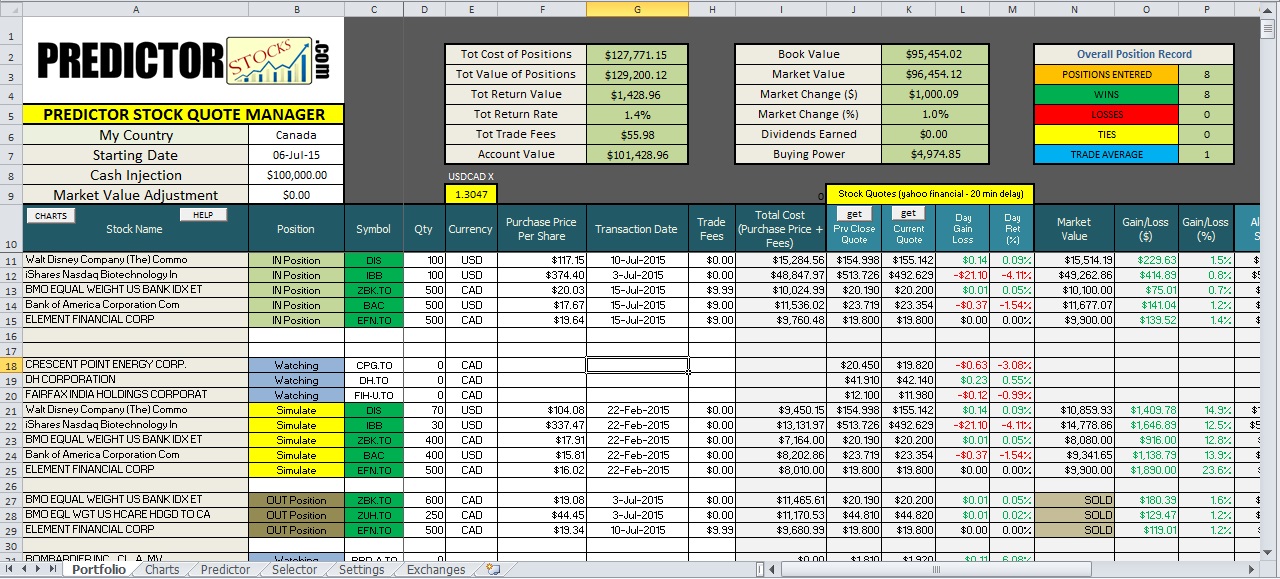Image resolution: width=1280 pixels, height=579 pixels.
Task: Click the first SOLD cell in row 27
Action: [x=1074, y=500]
